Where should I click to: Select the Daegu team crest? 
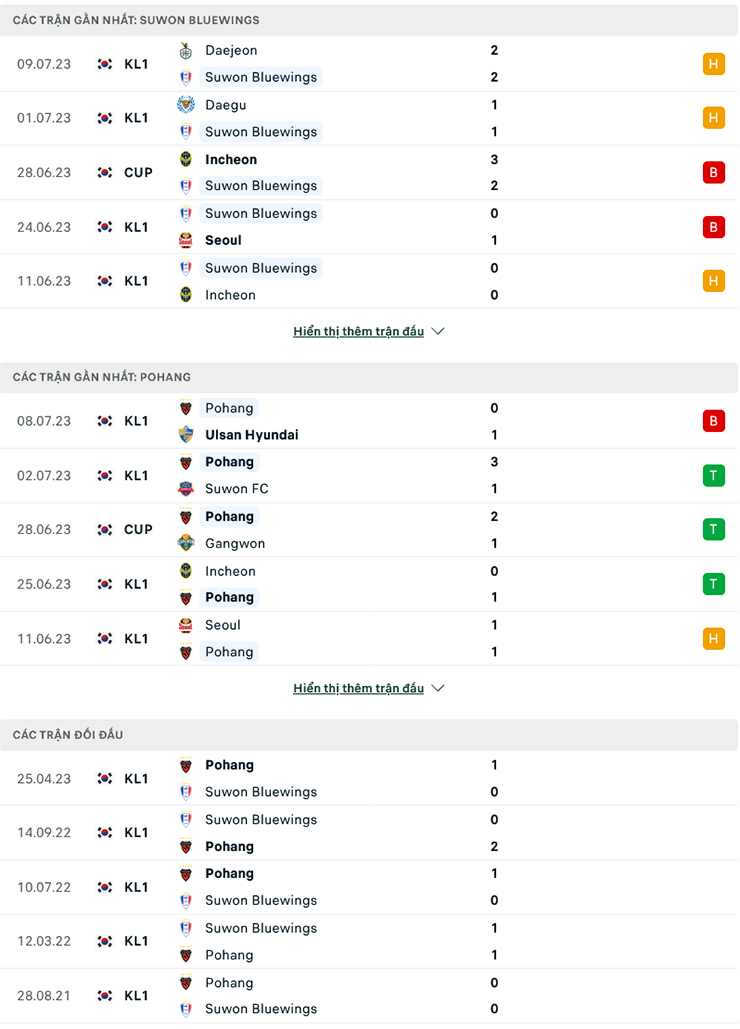pyautogui.click(x=184, y=104)
